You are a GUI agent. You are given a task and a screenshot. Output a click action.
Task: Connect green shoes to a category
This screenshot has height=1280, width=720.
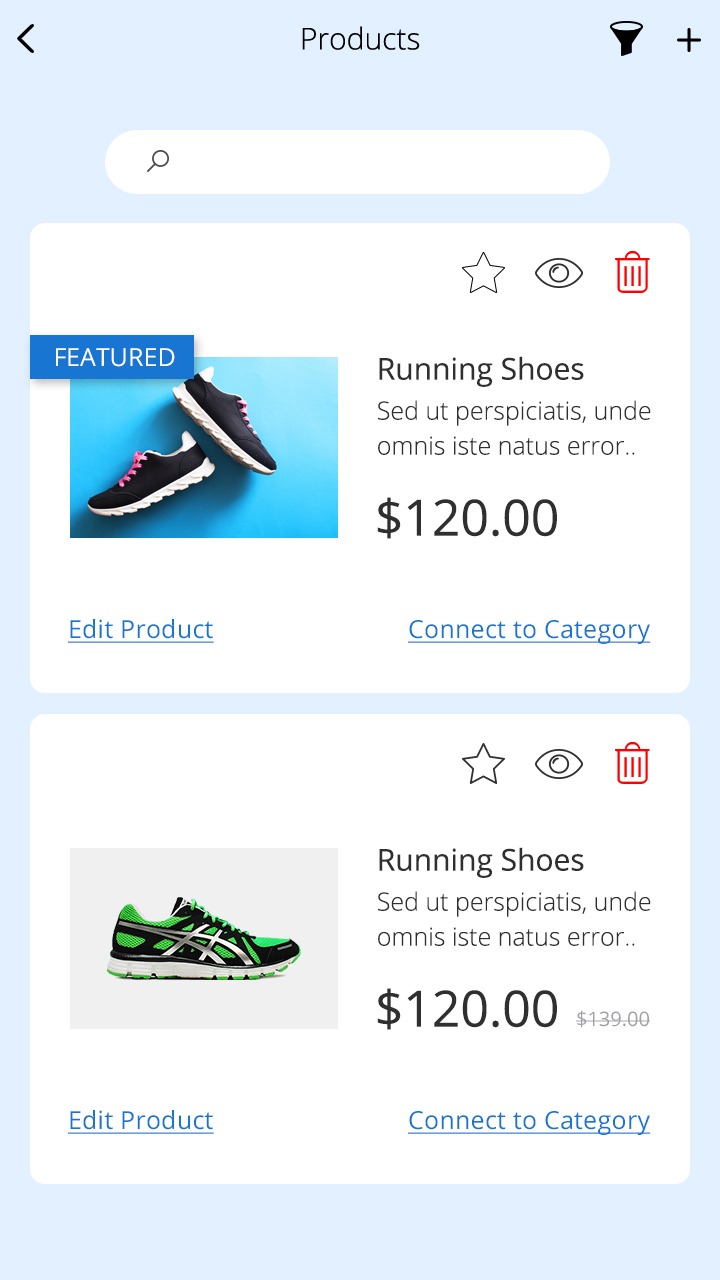click(529, 1120)
